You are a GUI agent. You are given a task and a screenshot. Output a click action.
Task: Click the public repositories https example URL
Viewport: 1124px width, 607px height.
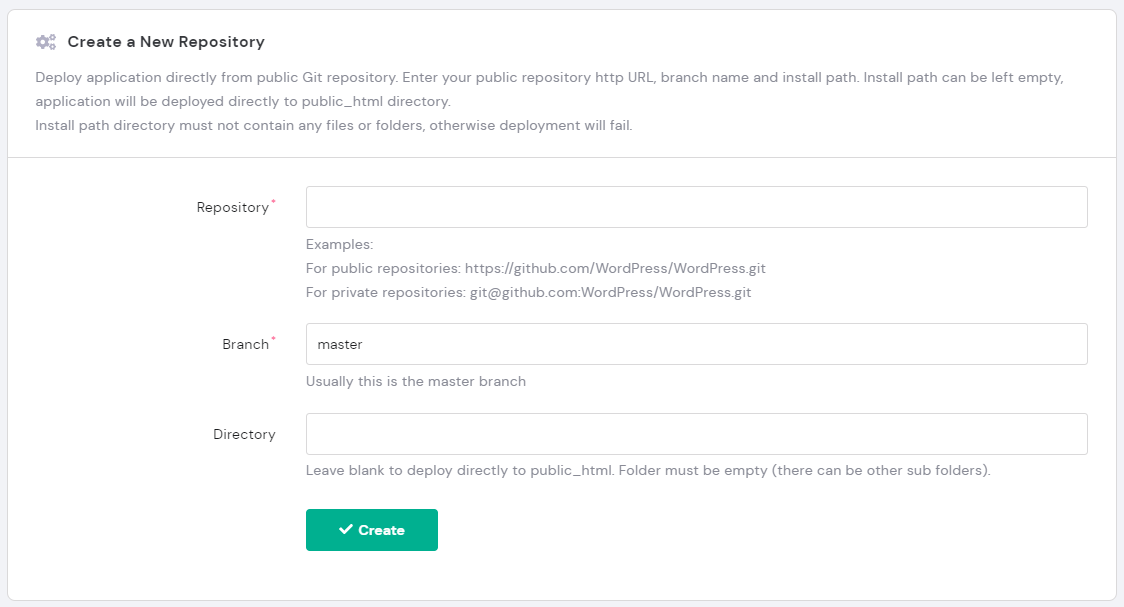tap(615, 269)
